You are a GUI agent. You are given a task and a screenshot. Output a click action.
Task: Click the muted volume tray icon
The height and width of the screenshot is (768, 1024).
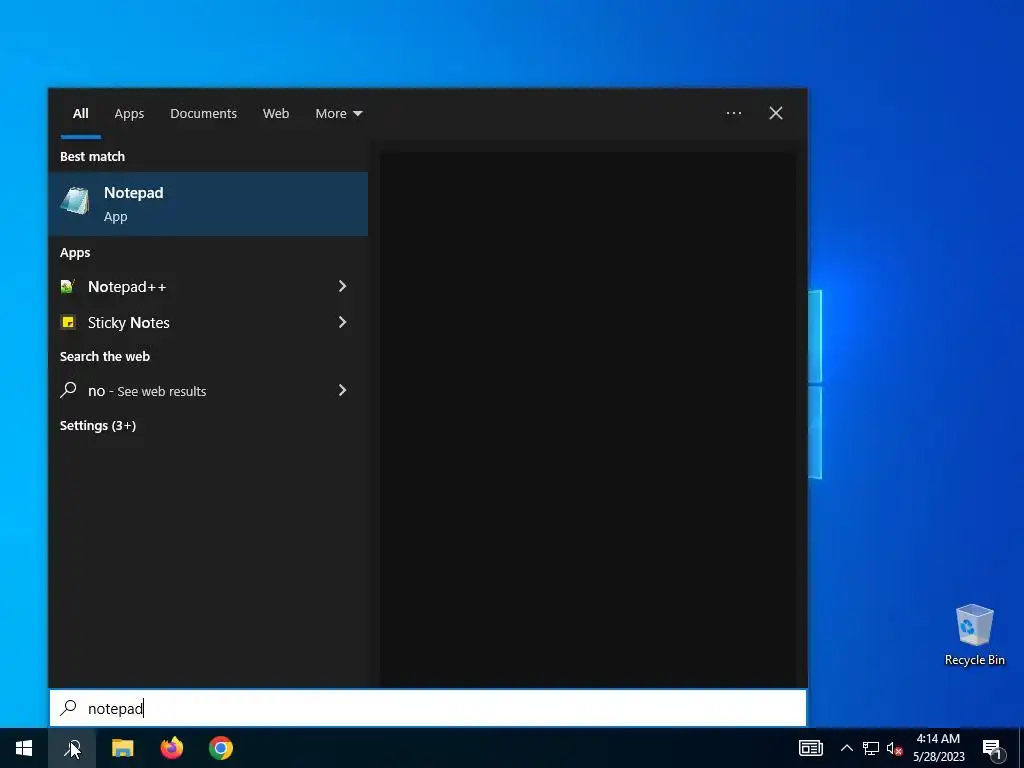click(x=894, y=748)
